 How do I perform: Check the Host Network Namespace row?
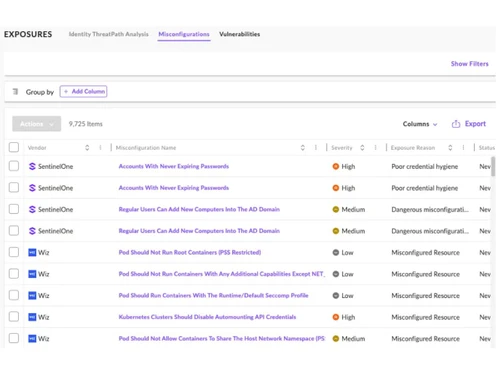(x=14, y=338)
